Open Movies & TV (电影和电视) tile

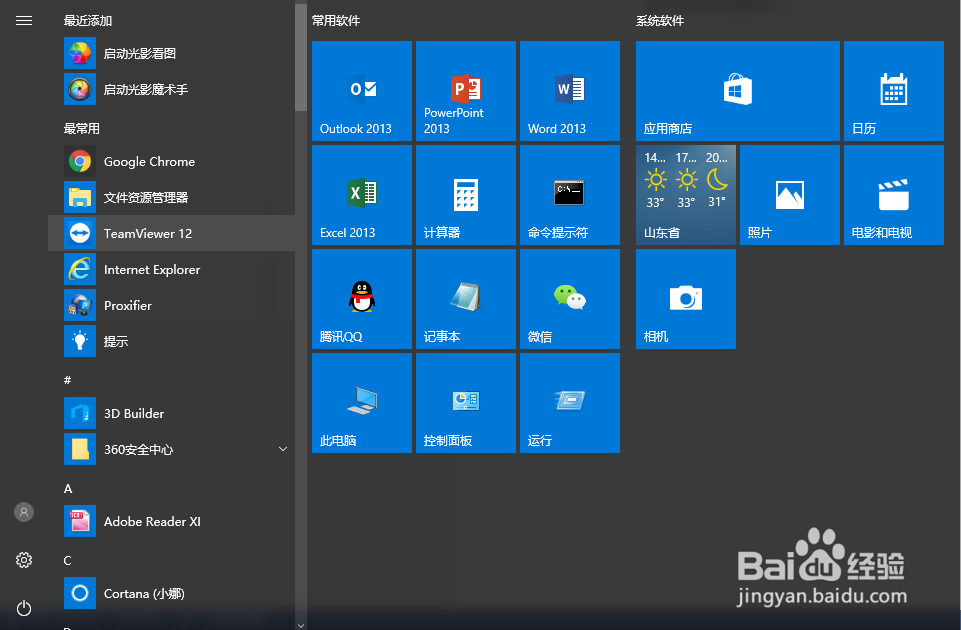[893, 195]
